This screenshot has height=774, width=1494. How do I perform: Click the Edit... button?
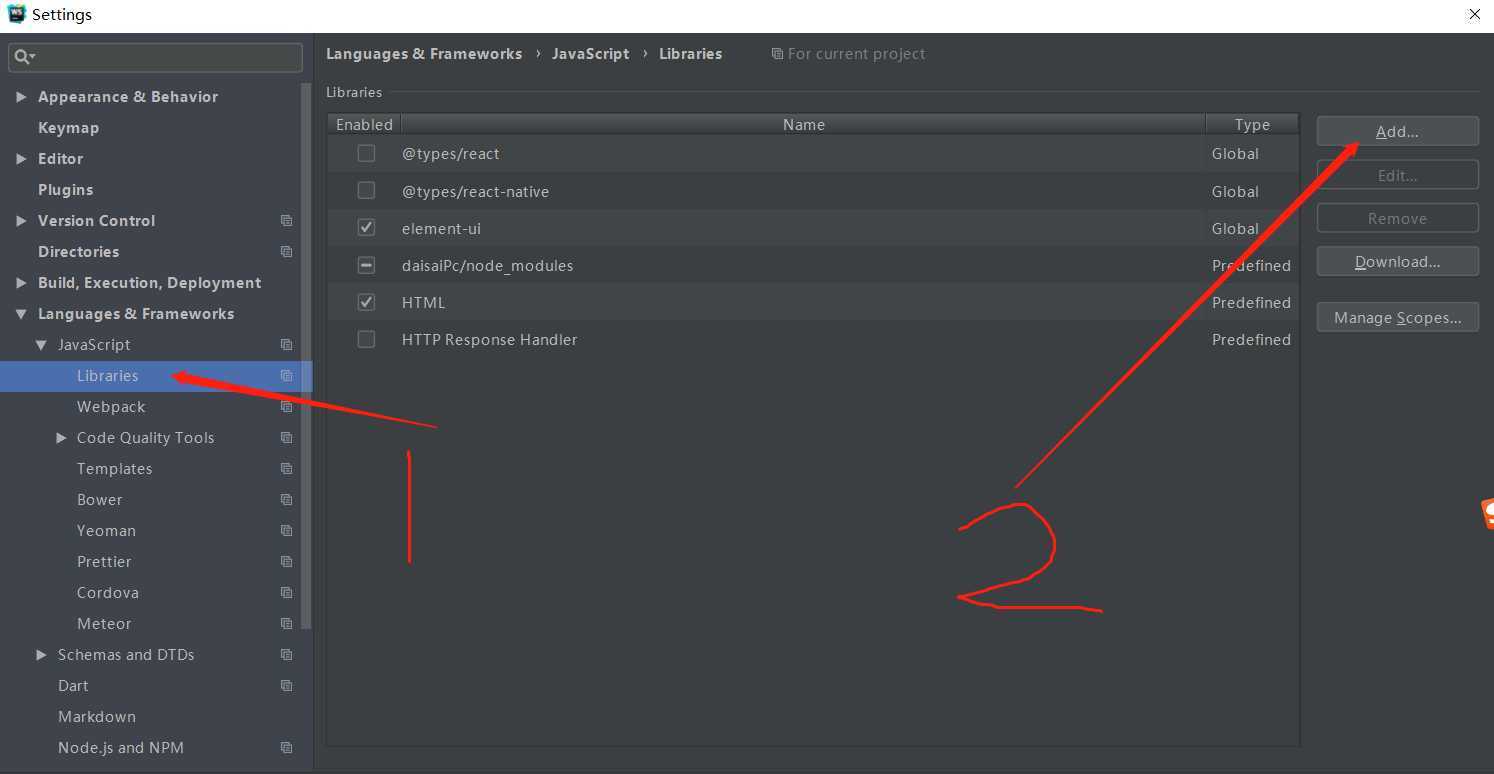[x=1397, y=175]
